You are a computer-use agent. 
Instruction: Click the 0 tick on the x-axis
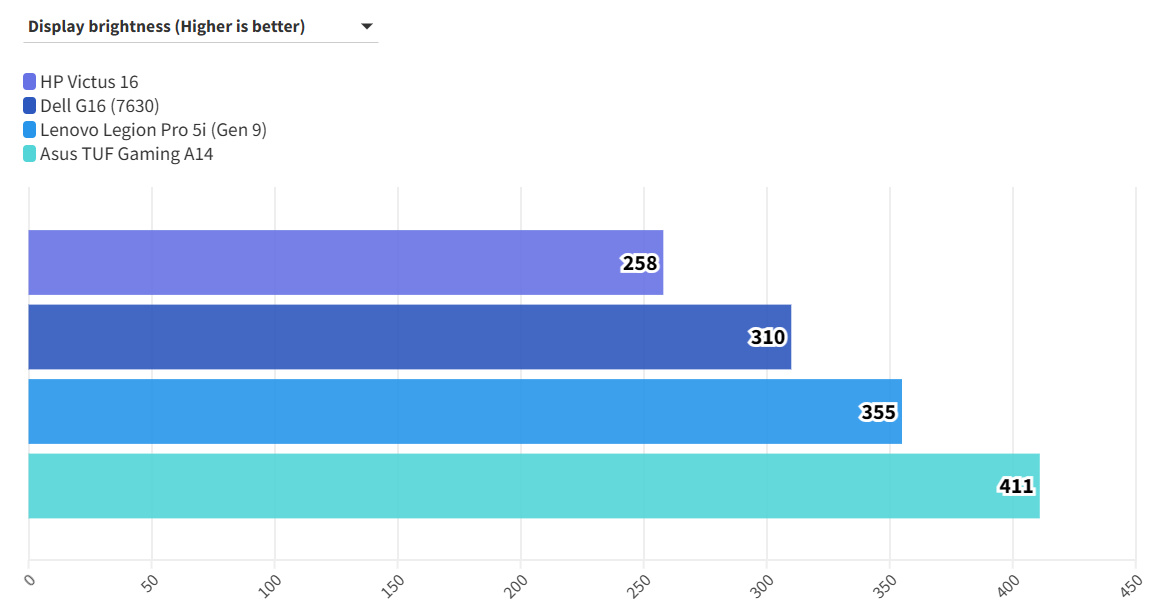(x=29, y=578)
